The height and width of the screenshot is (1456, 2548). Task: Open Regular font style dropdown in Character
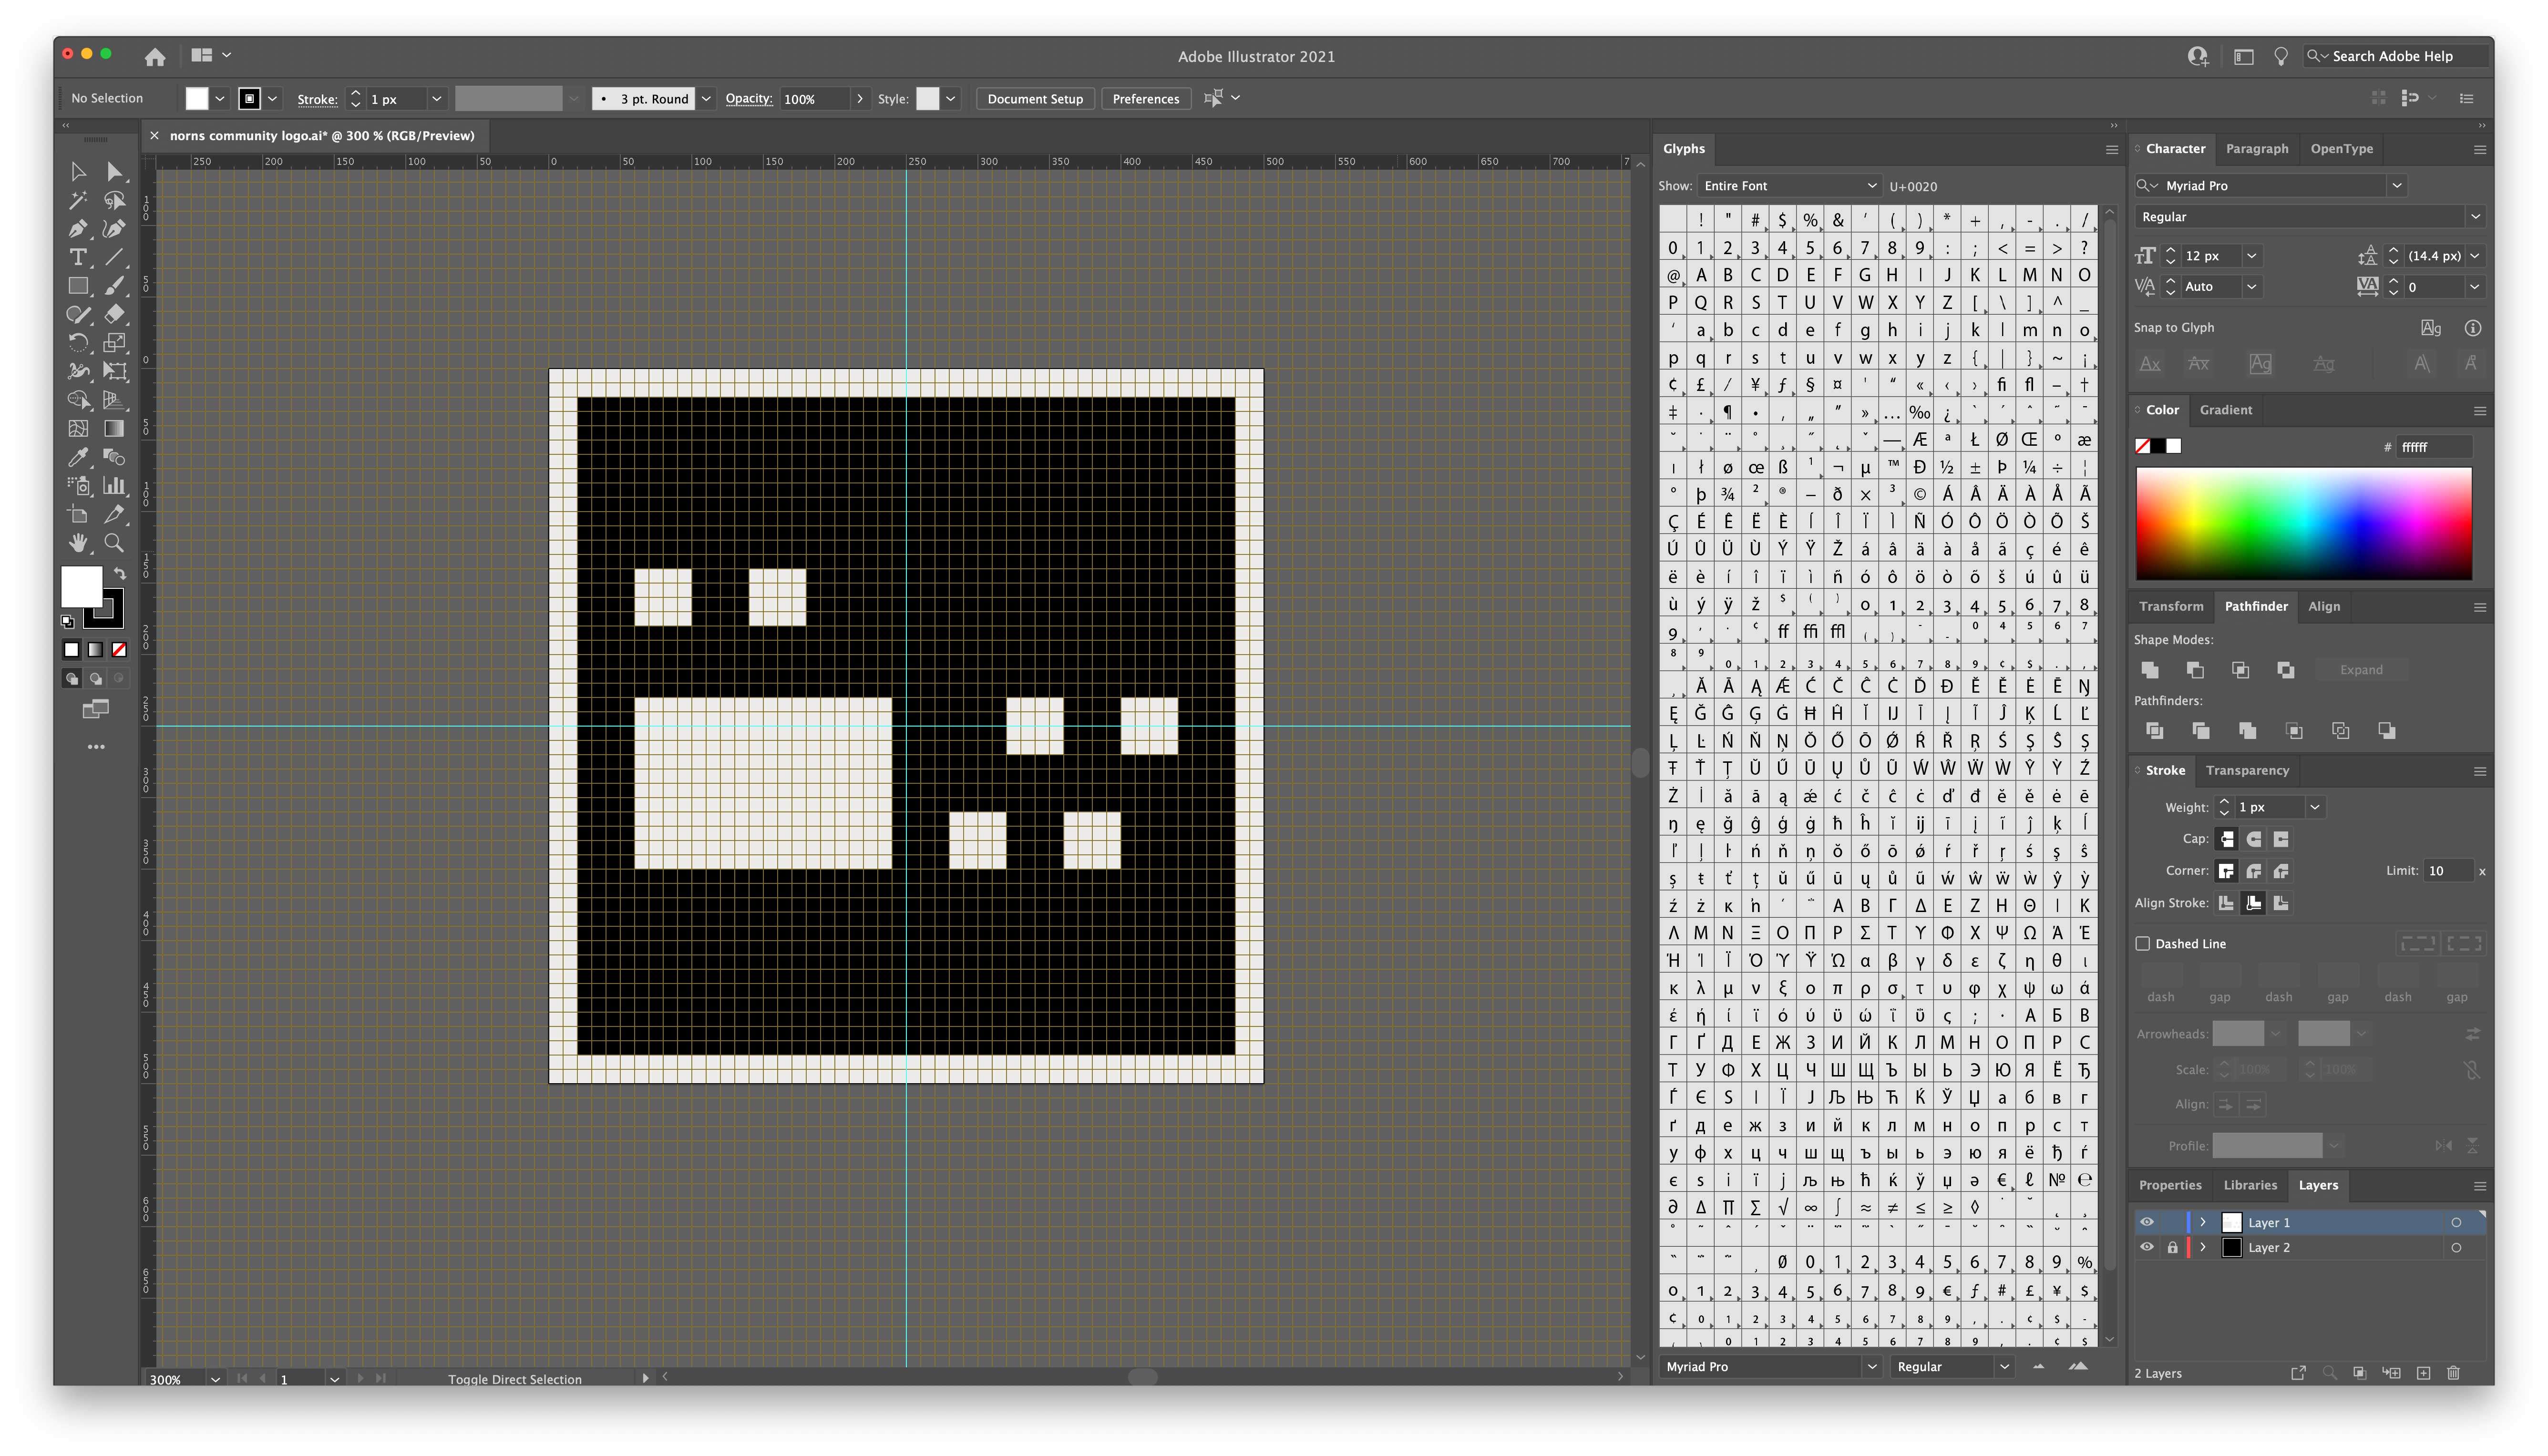point(2475,217)
